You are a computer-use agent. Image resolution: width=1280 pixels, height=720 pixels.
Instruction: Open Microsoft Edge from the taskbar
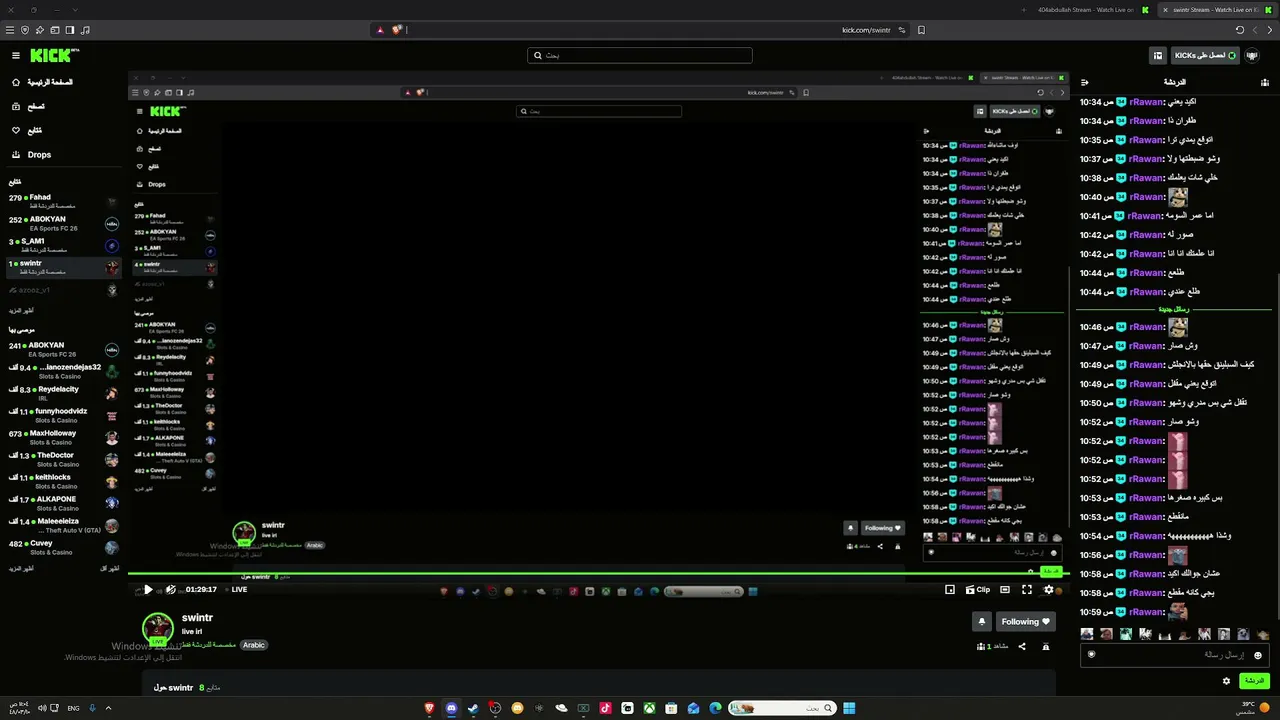tap(715, 708)
